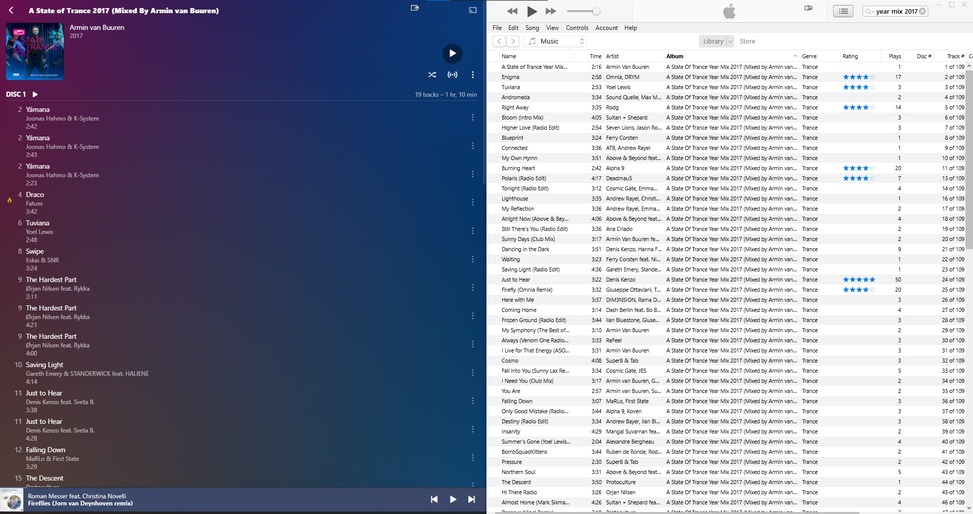Click the iTunes search field with 'year mix 2017'
This screenshot has height=514, width=973.
(895, 11)
